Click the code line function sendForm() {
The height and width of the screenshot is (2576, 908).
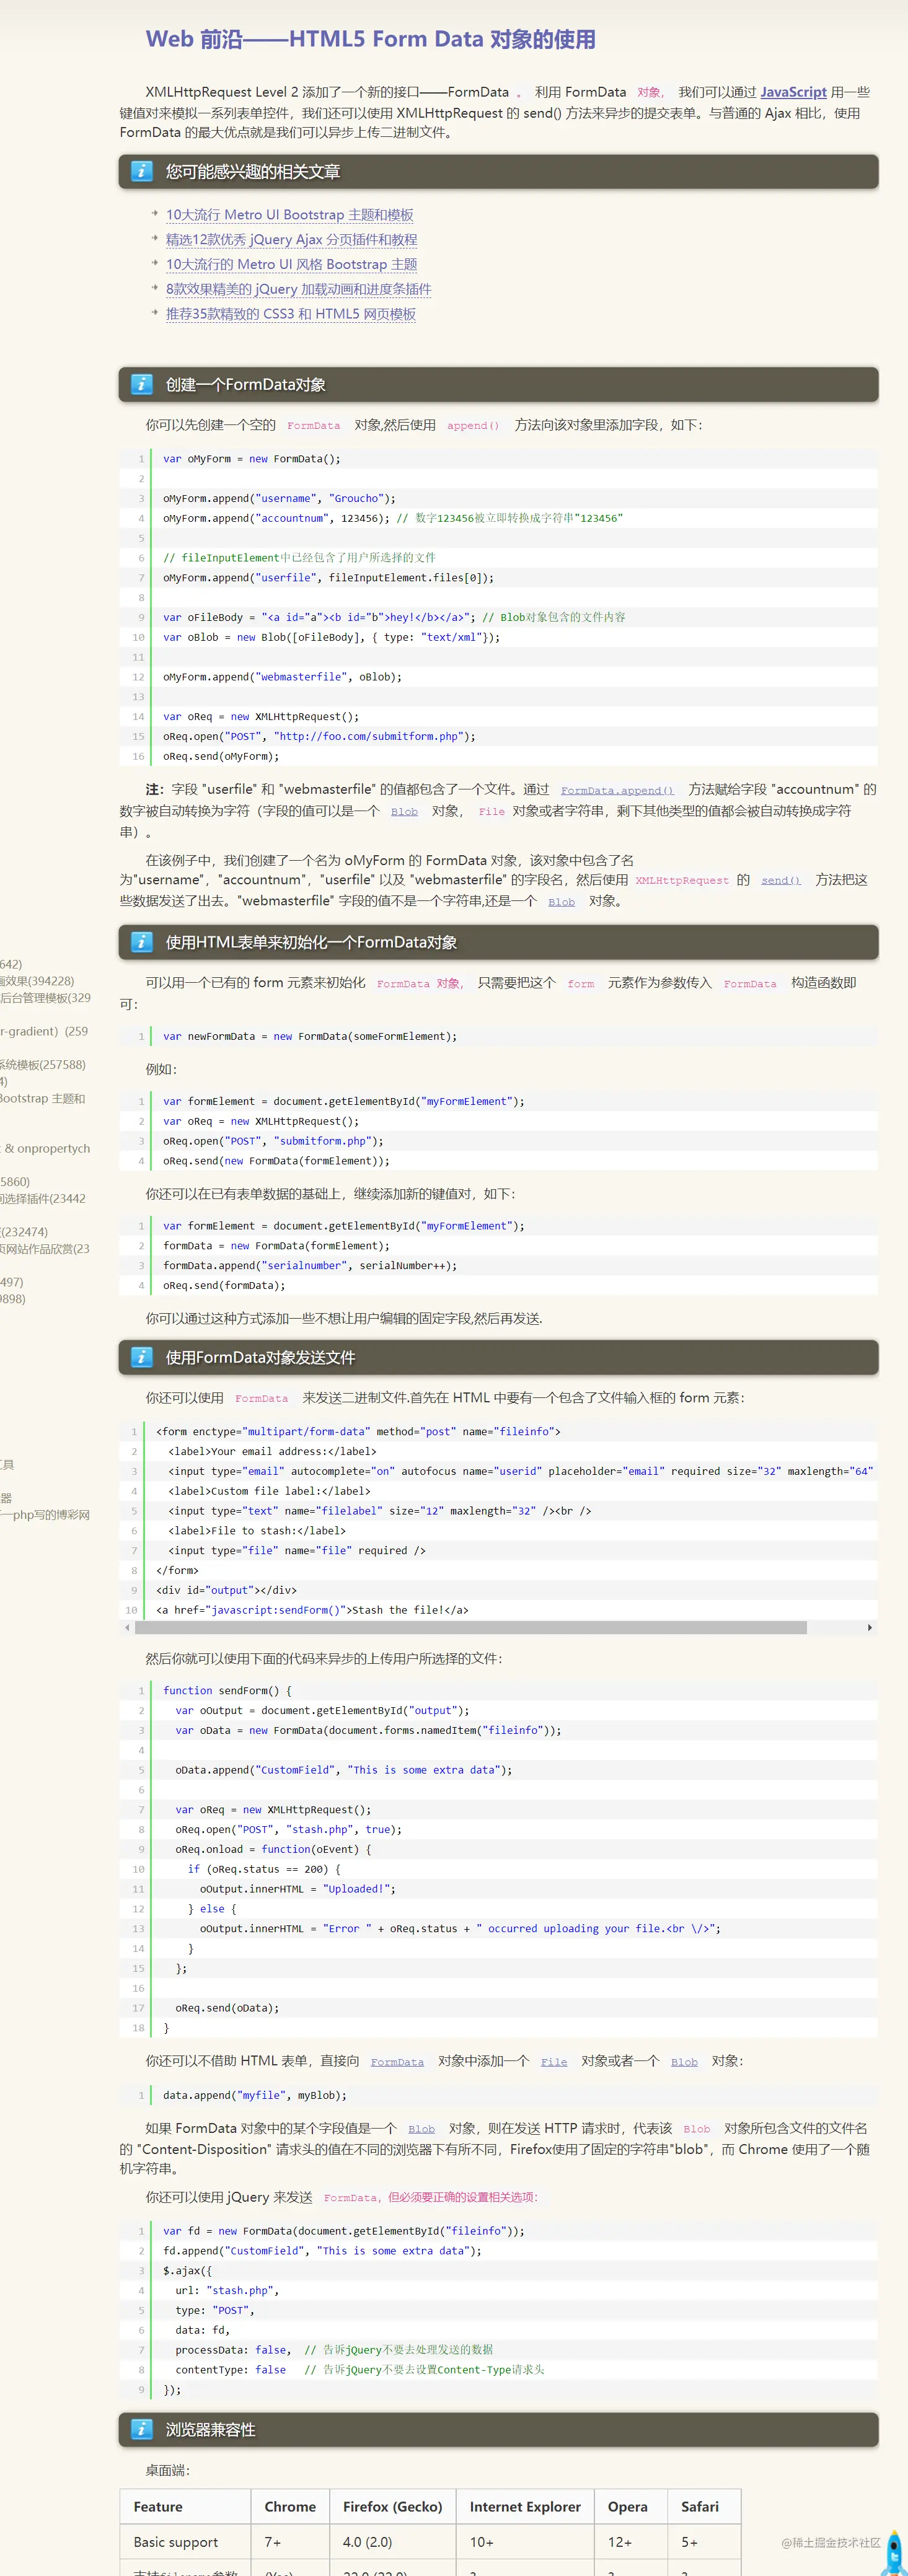coord(227,1690)
